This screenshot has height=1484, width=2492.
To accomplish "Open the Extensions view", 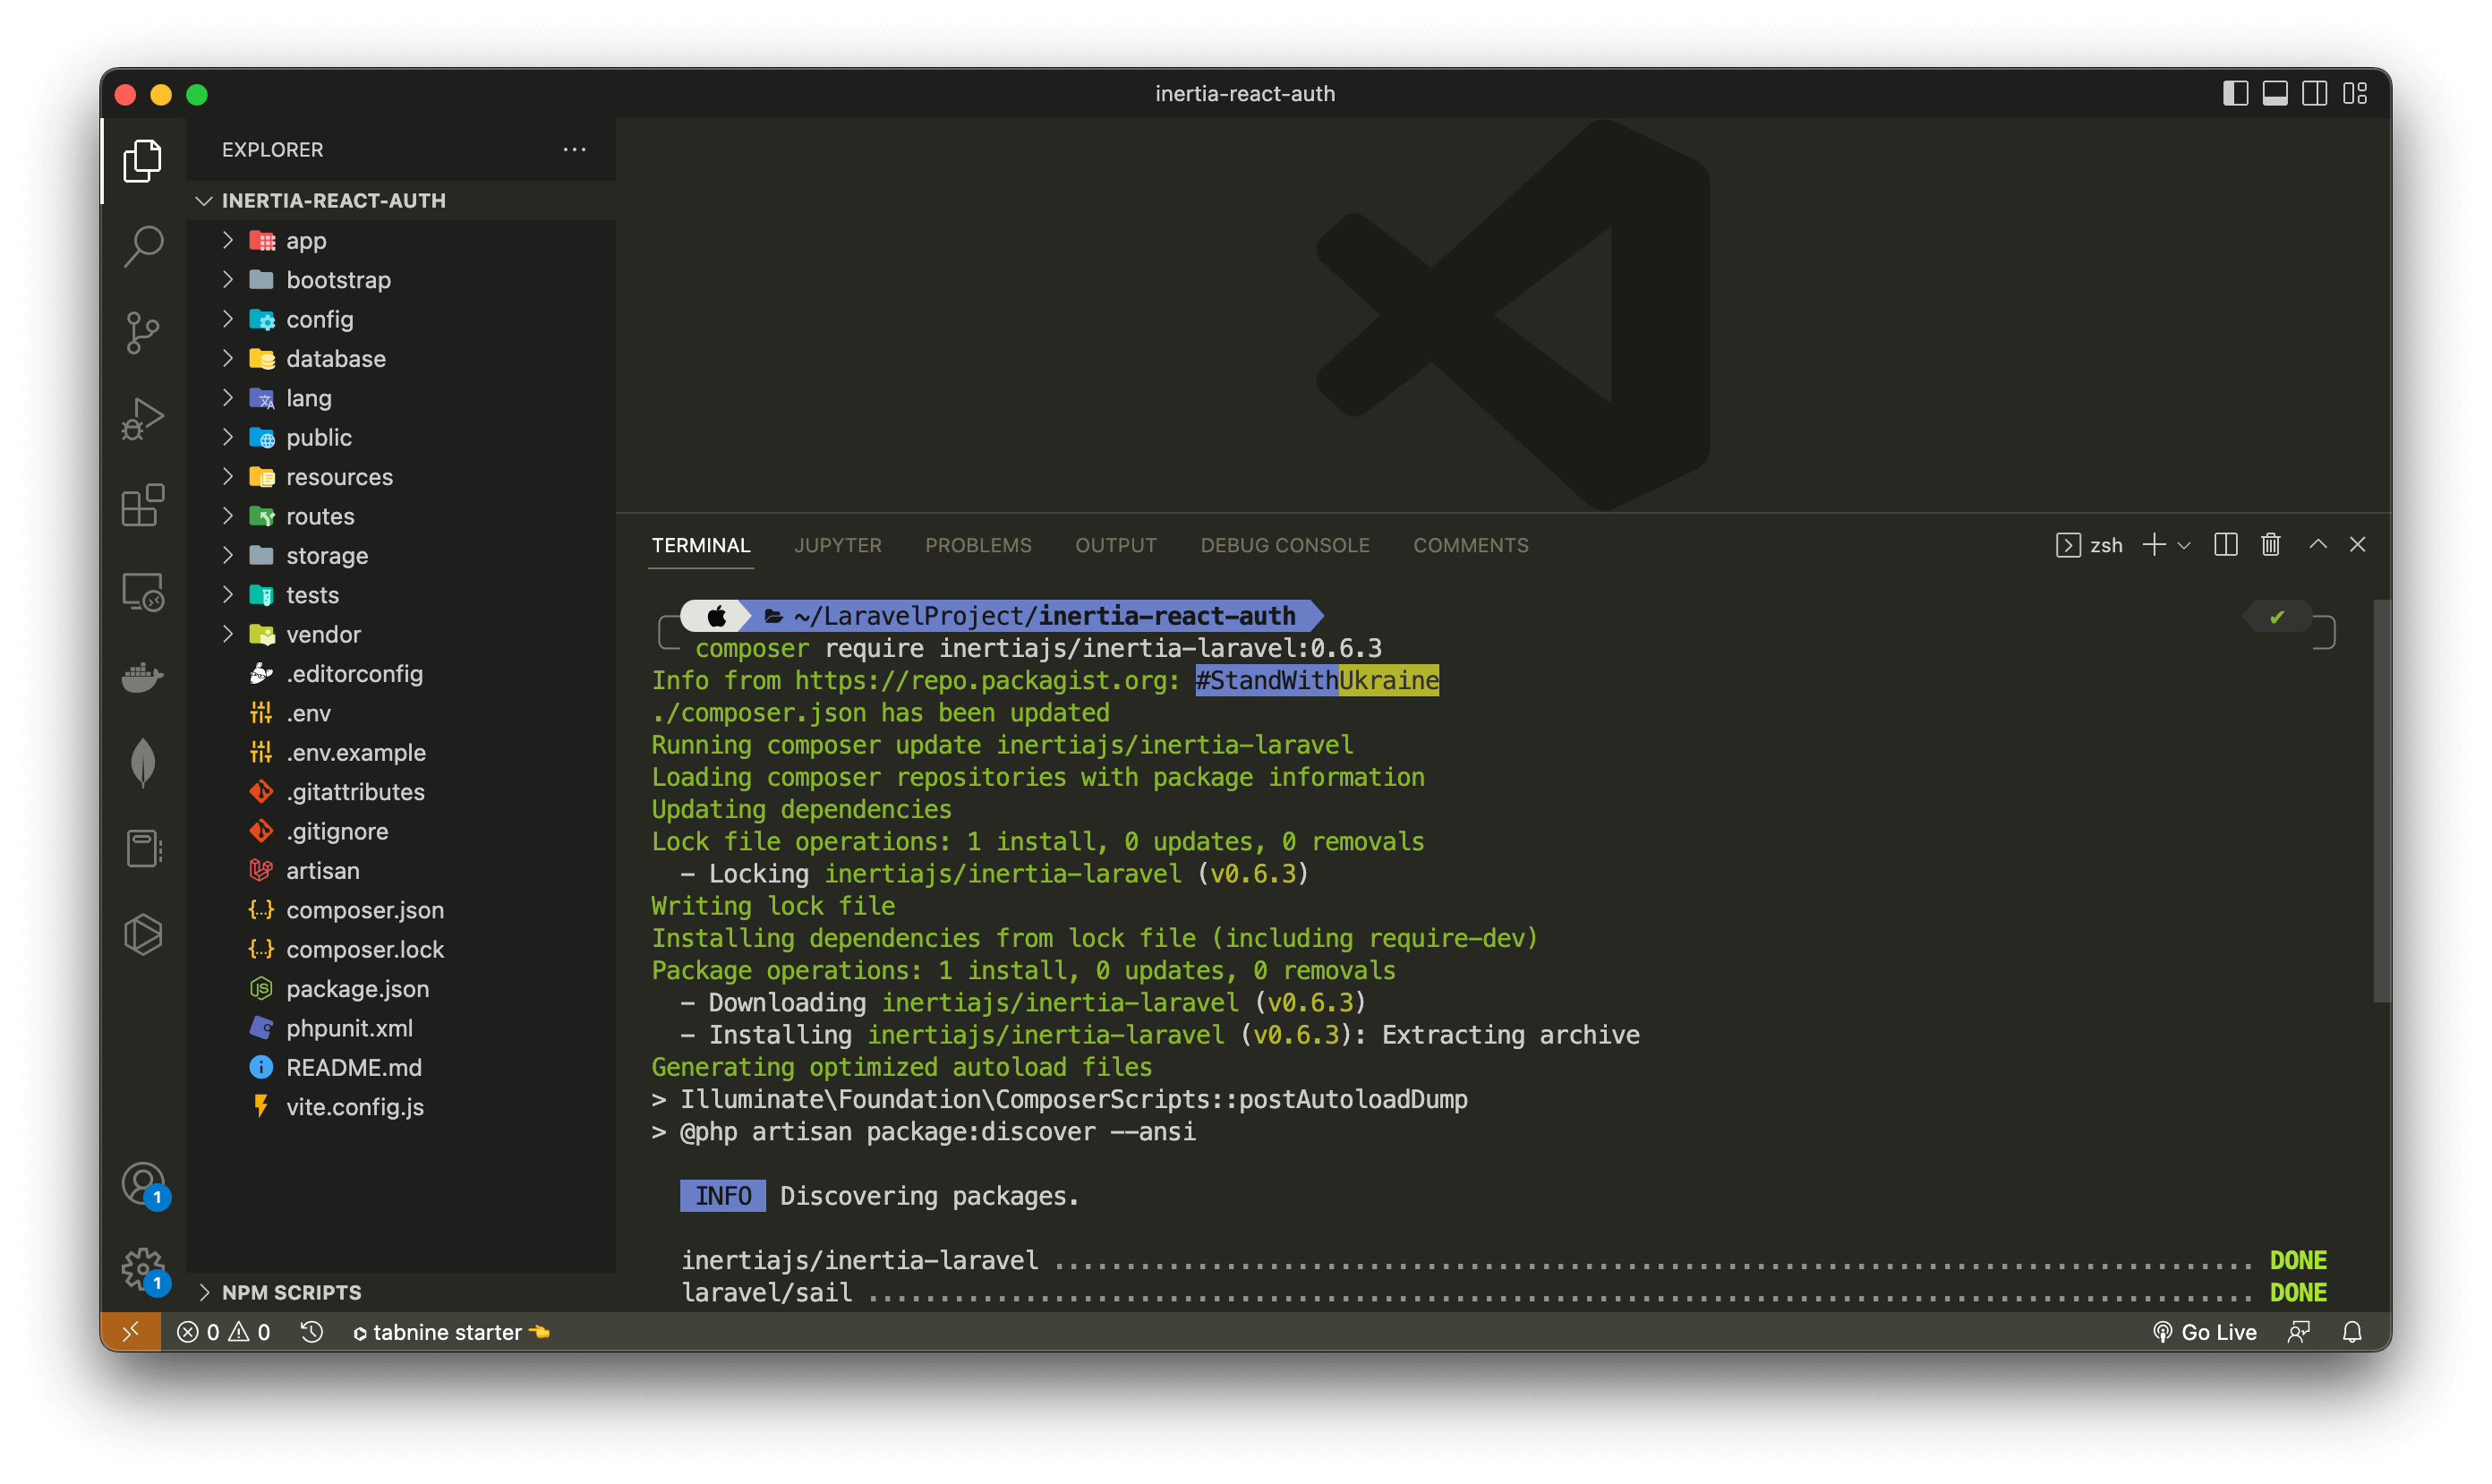I will 143,505.
